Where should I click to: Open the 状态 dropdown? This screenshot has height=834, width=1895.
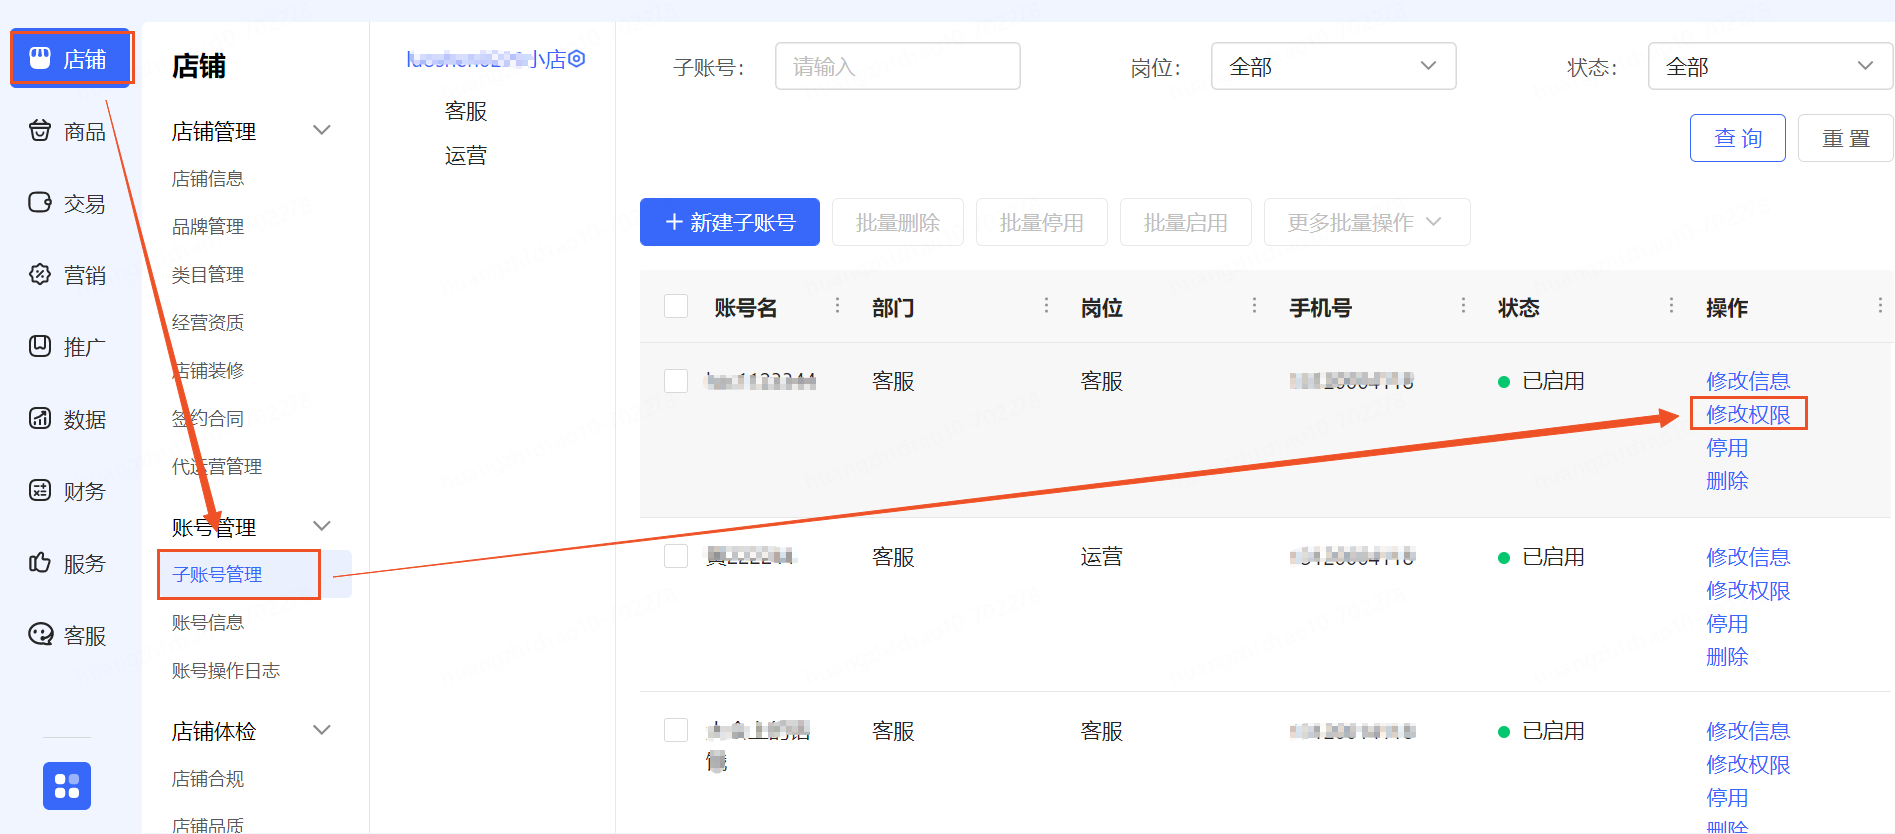1770,66
